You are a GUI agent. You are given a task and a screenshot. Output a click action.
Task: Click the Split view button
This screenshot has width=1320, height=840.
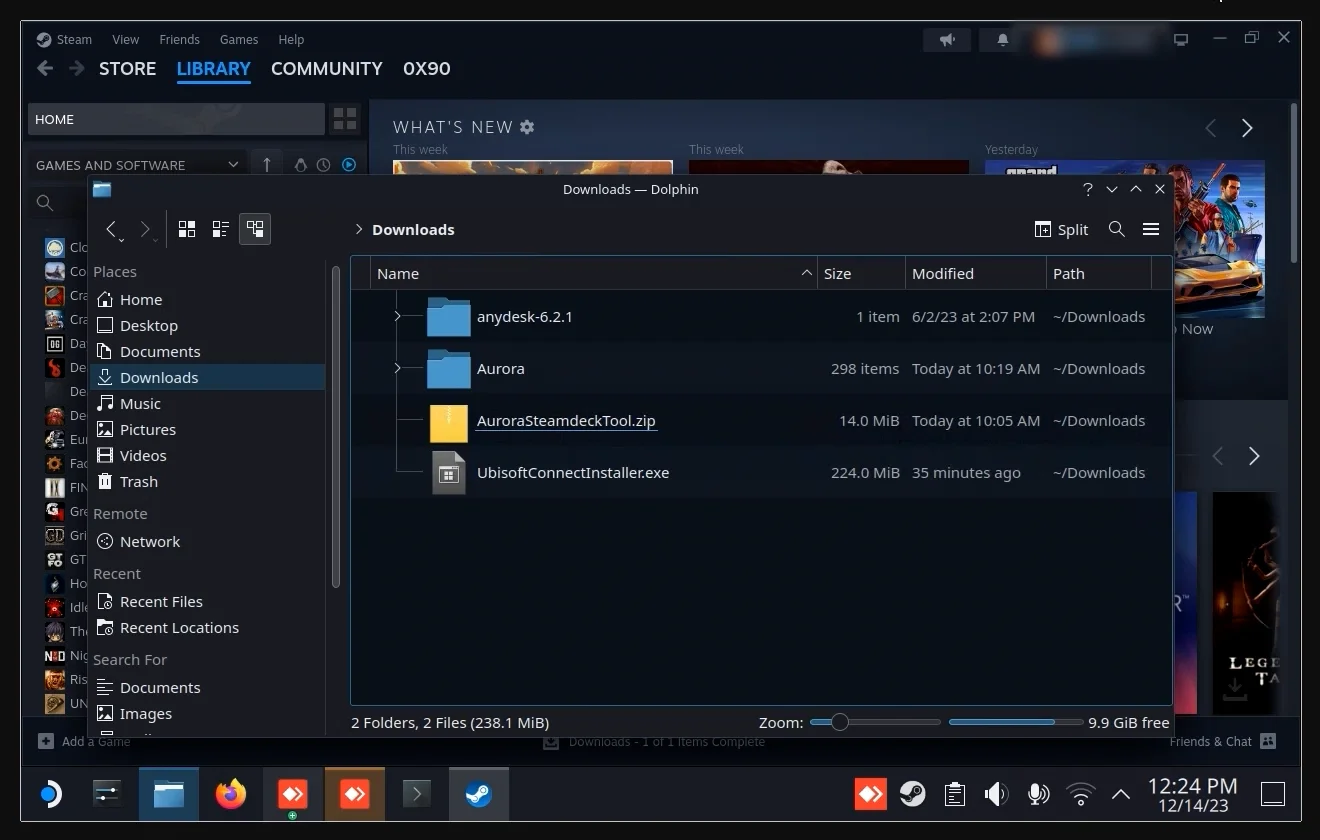tap(1061, 229)
